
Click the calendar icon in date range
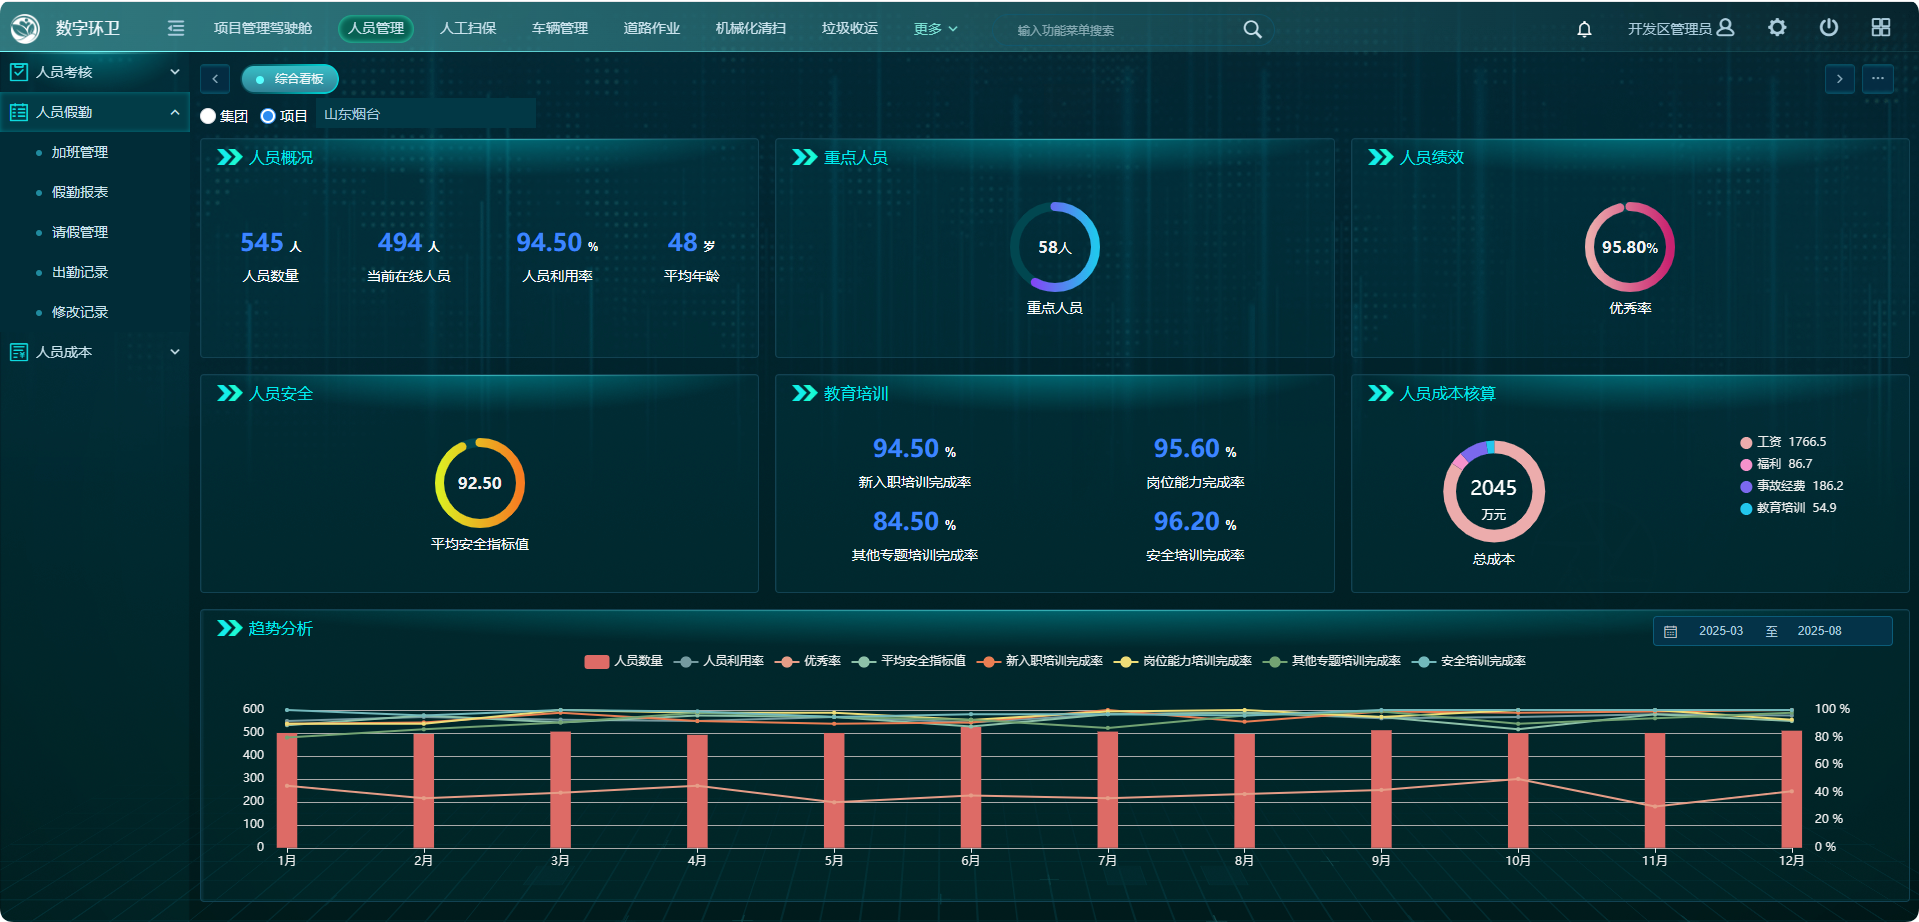coord(1670,632)
